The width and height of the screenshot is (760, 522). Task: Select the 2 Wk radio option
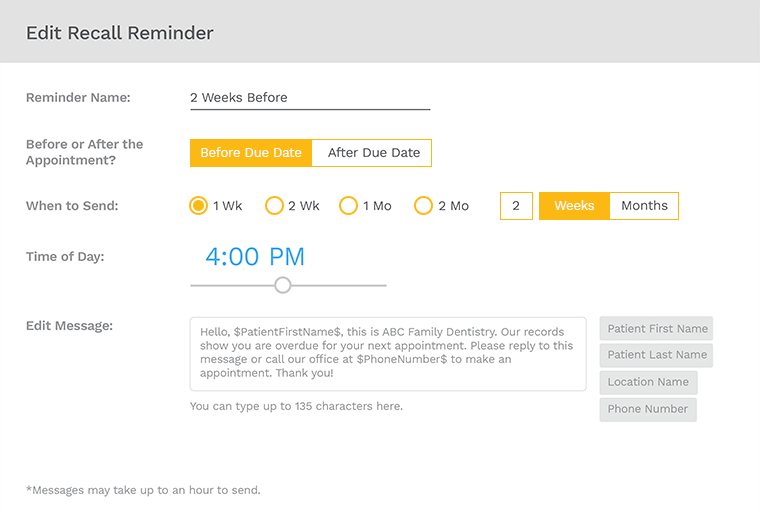[x=274, y=206]
